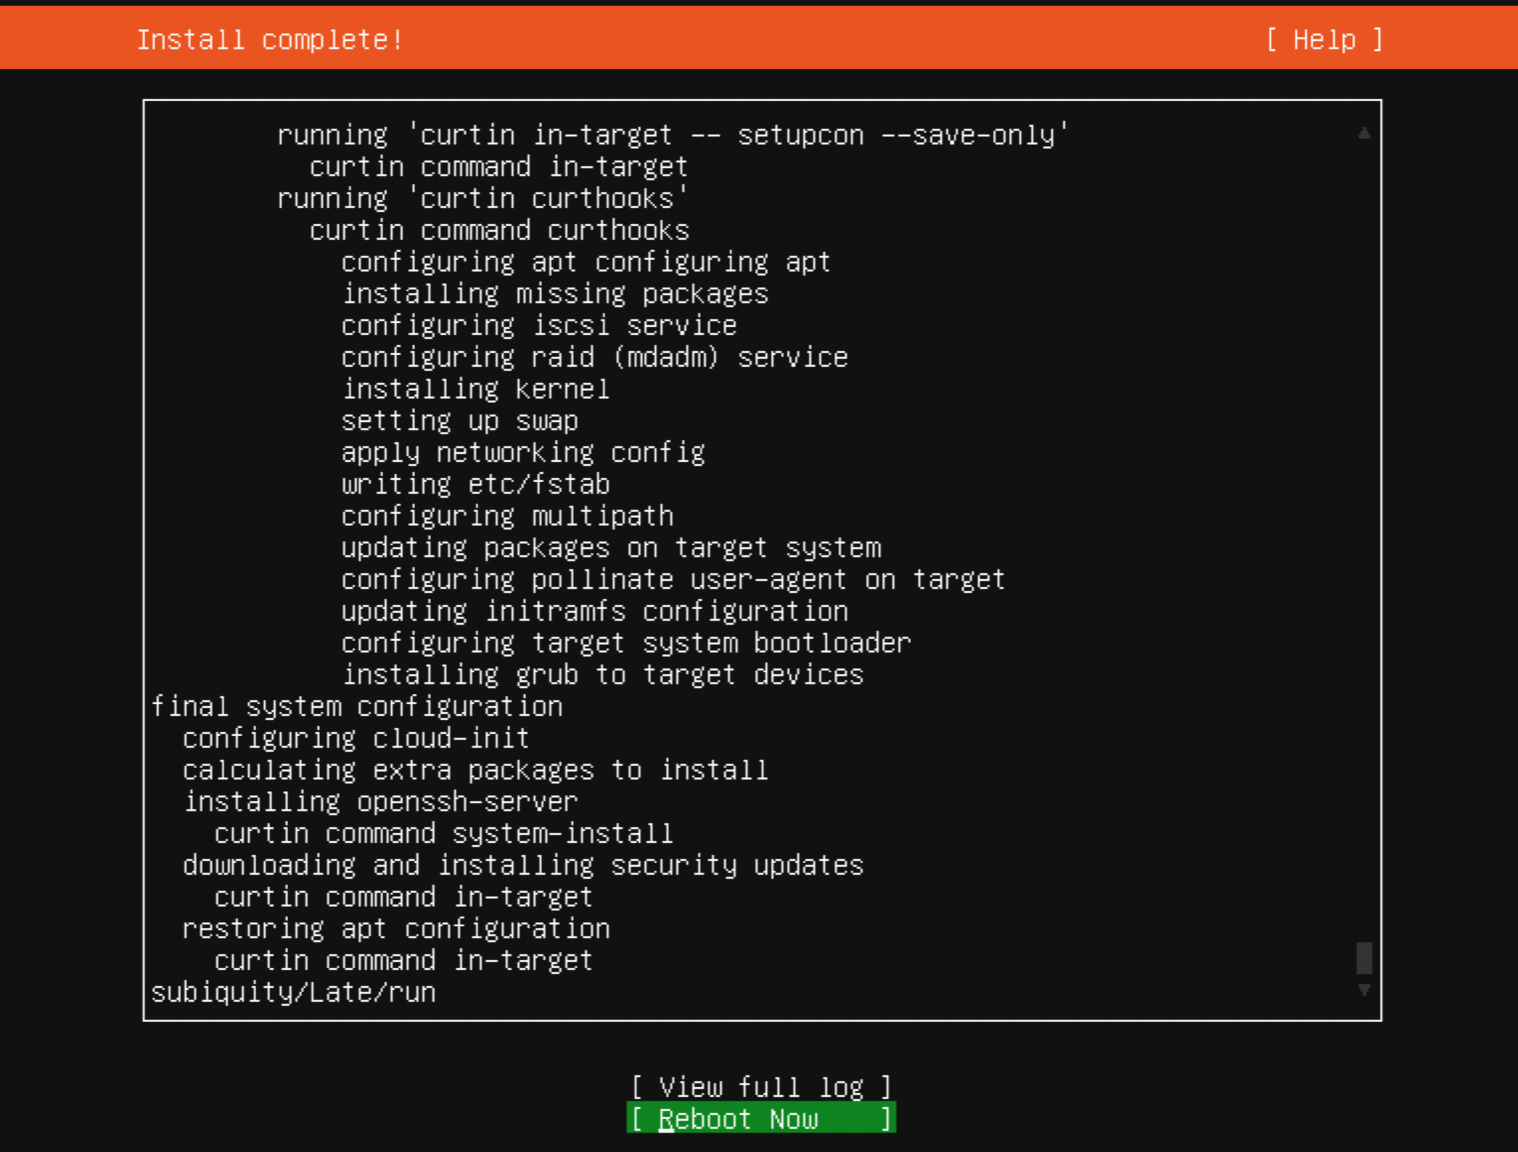Select the Reboot Now button
Viewport: 1518px width, 1152px height.
click(x=761, y=1119)
